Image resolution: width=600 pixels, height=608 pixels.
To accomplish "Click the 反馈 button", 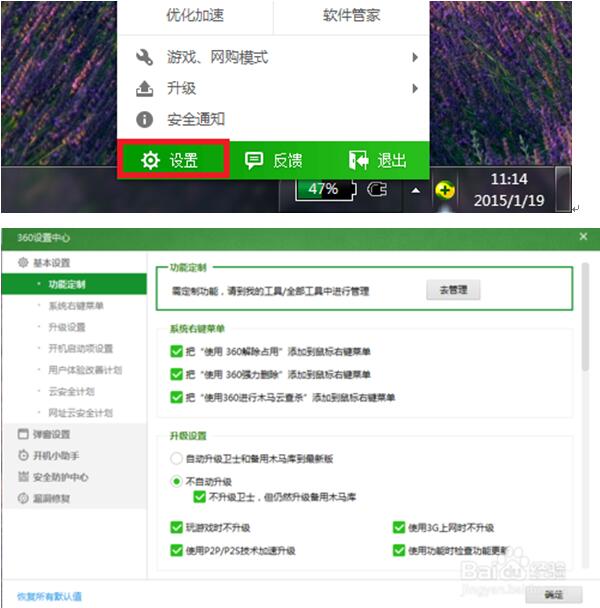I will pyautogui.click(x=274, y=160).
